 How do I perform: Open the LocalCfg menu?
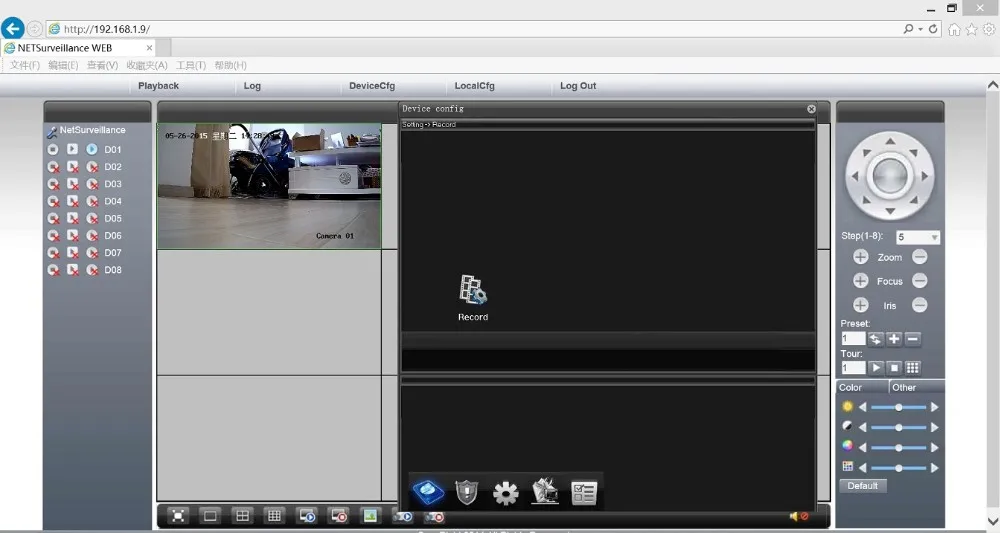[474, 85]
